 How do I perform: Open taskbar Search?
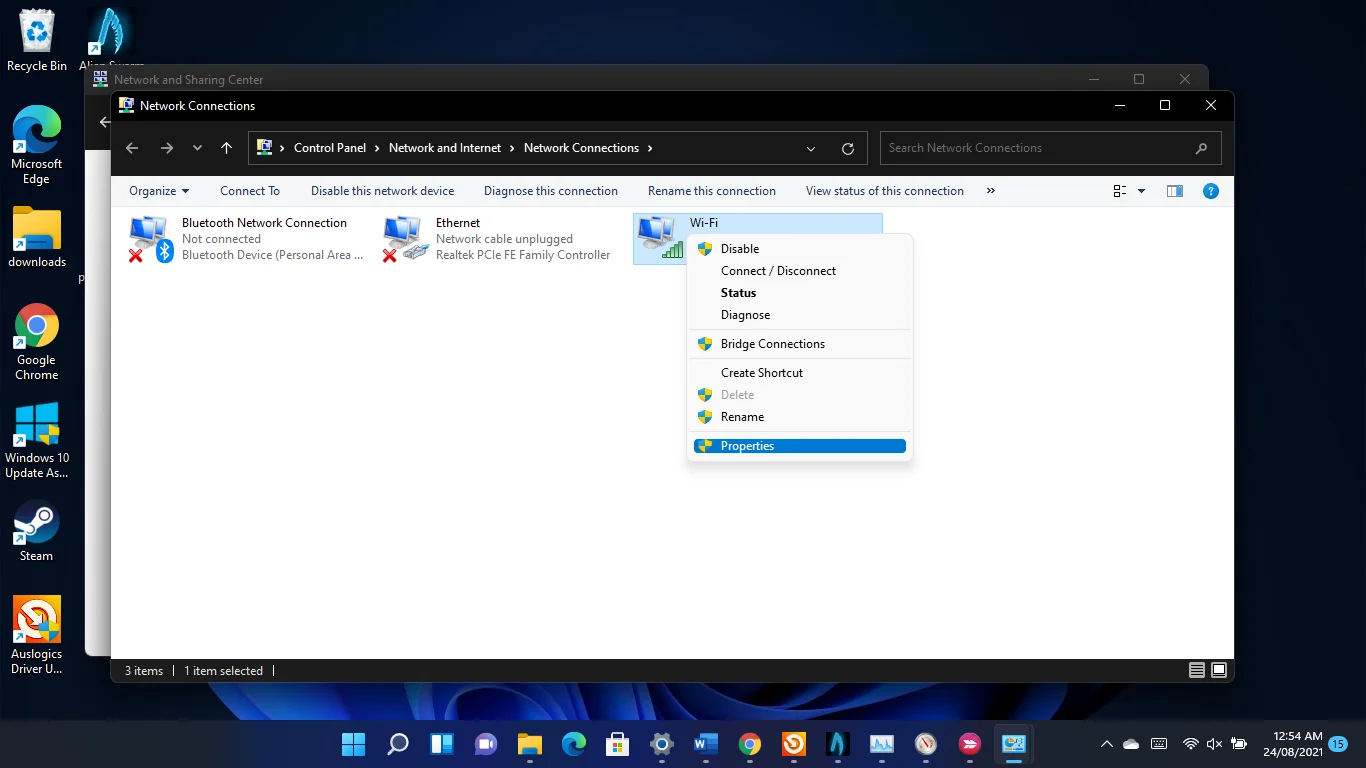(398, 744)
